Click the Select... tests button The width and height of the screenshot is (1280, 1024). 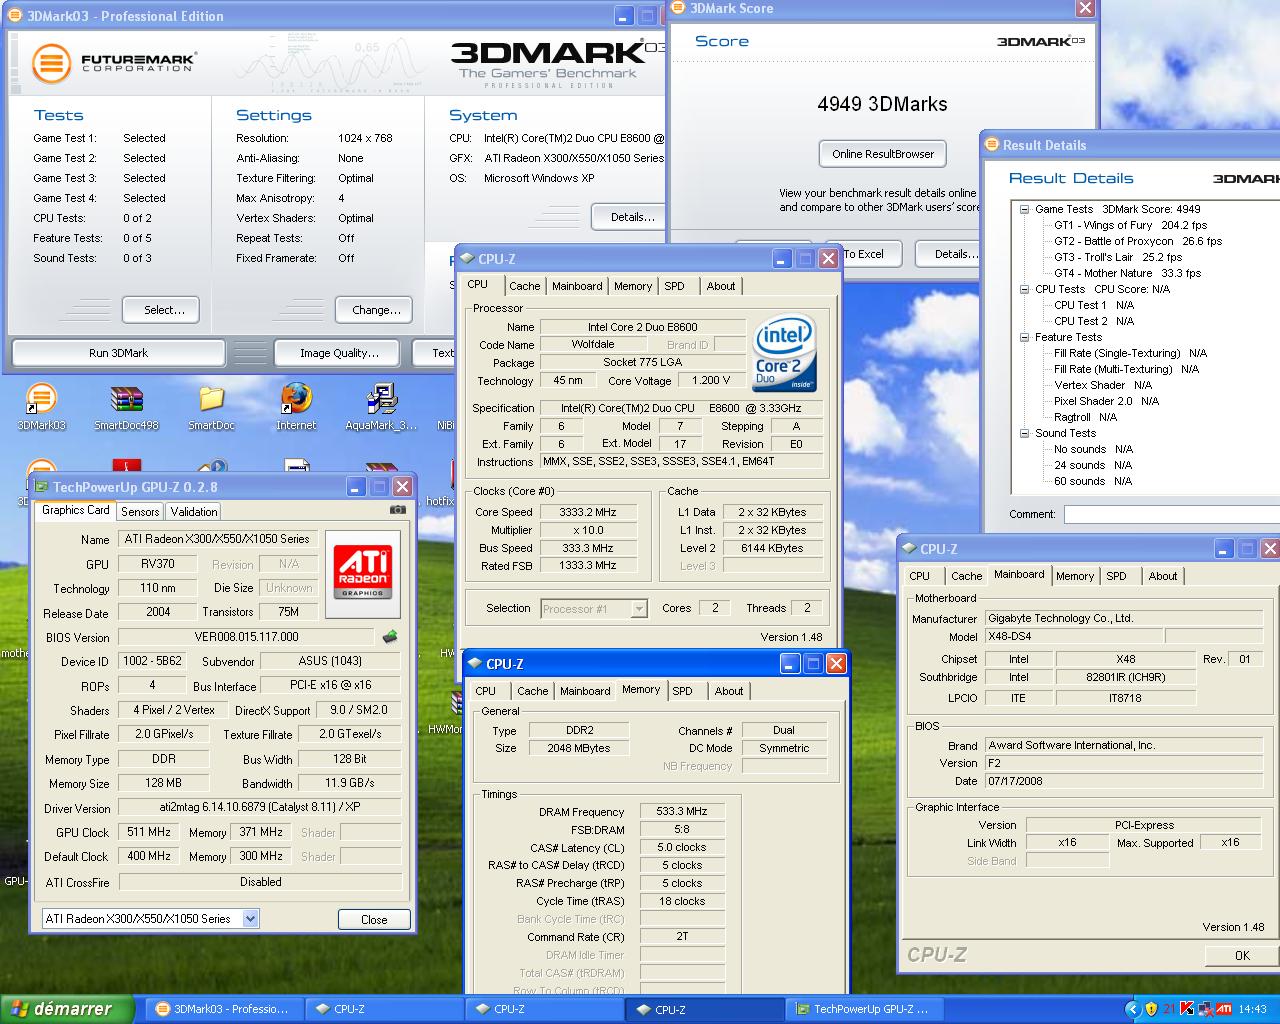pos(160,310)
